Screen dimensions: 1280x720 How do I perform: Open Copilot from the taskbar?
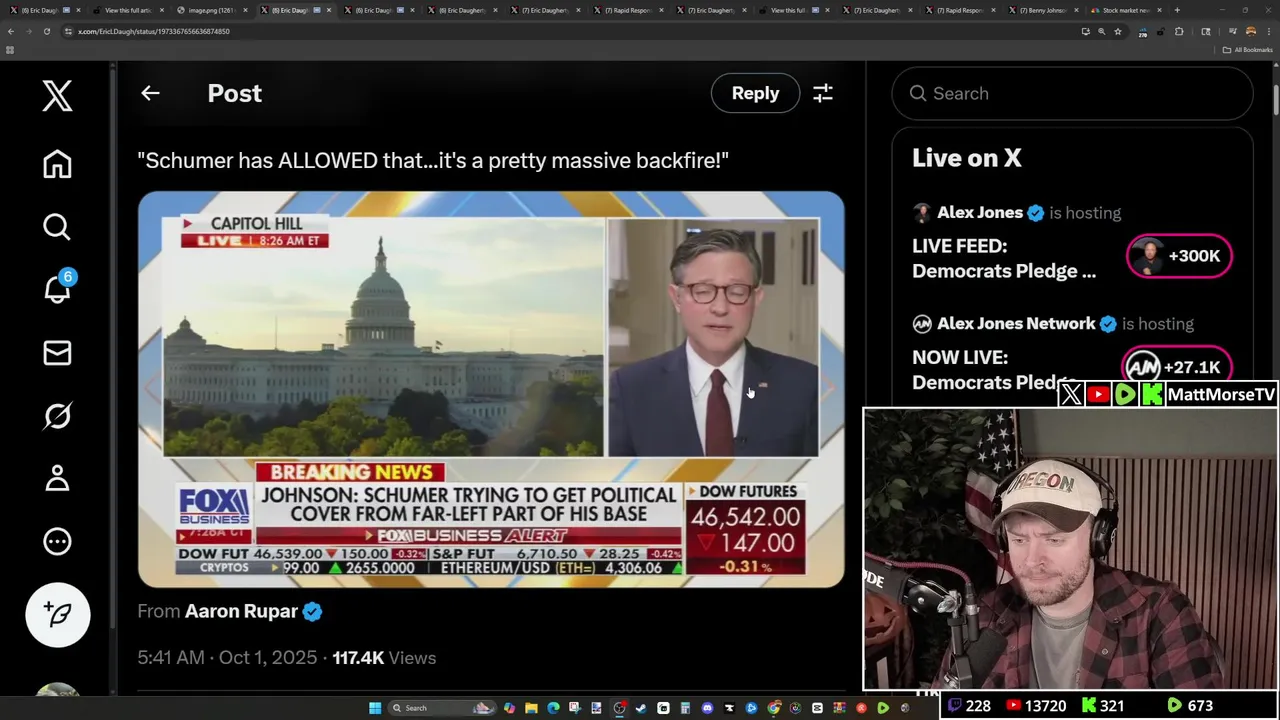pyautogui.click(x=509, y=708)
